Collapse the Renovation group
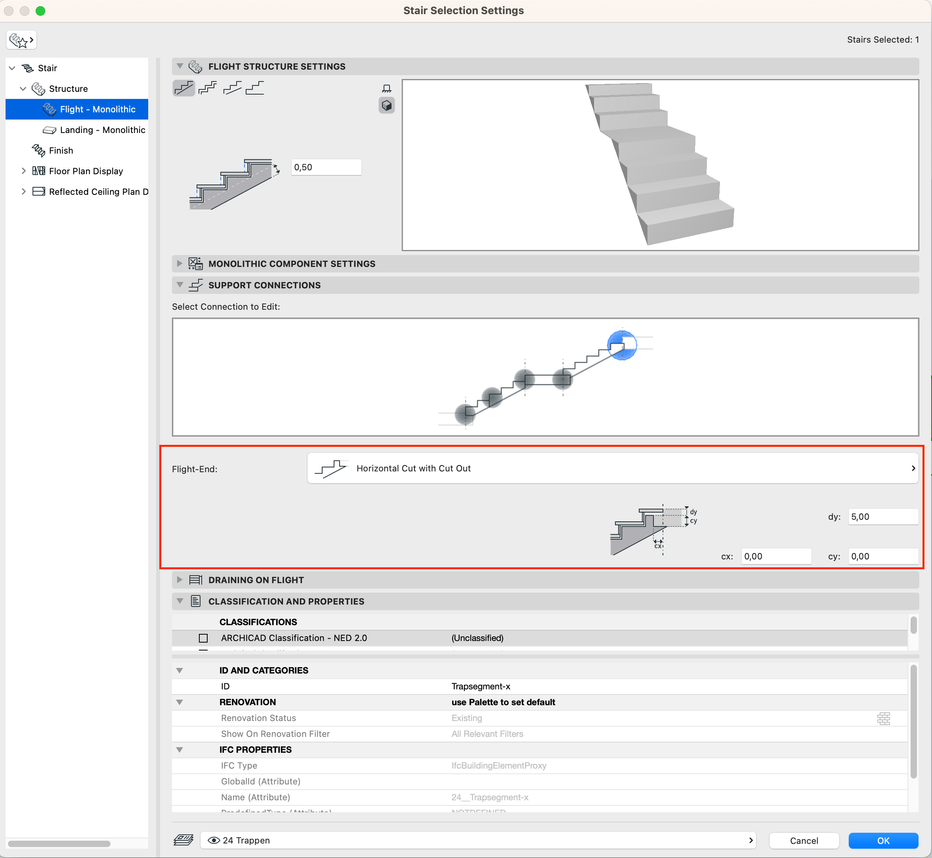The height and width of the screenshot is (858, 932). (180, 702)
